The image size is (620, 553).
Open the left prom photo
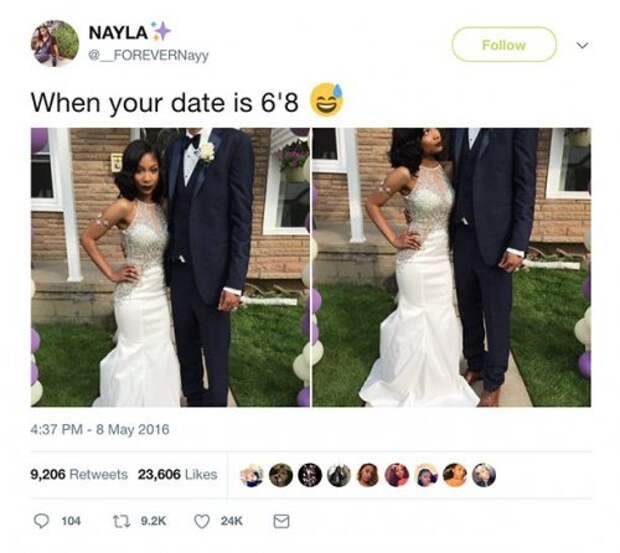click(x=170, y=267)
